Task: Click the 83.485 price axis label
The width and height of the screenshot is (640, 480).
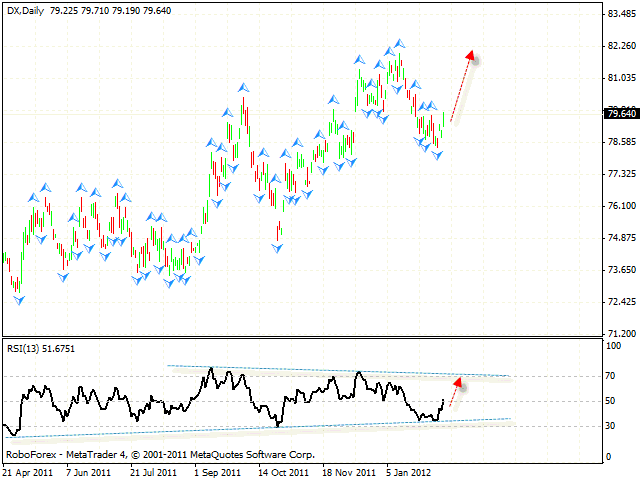Action: coord(621,14)
